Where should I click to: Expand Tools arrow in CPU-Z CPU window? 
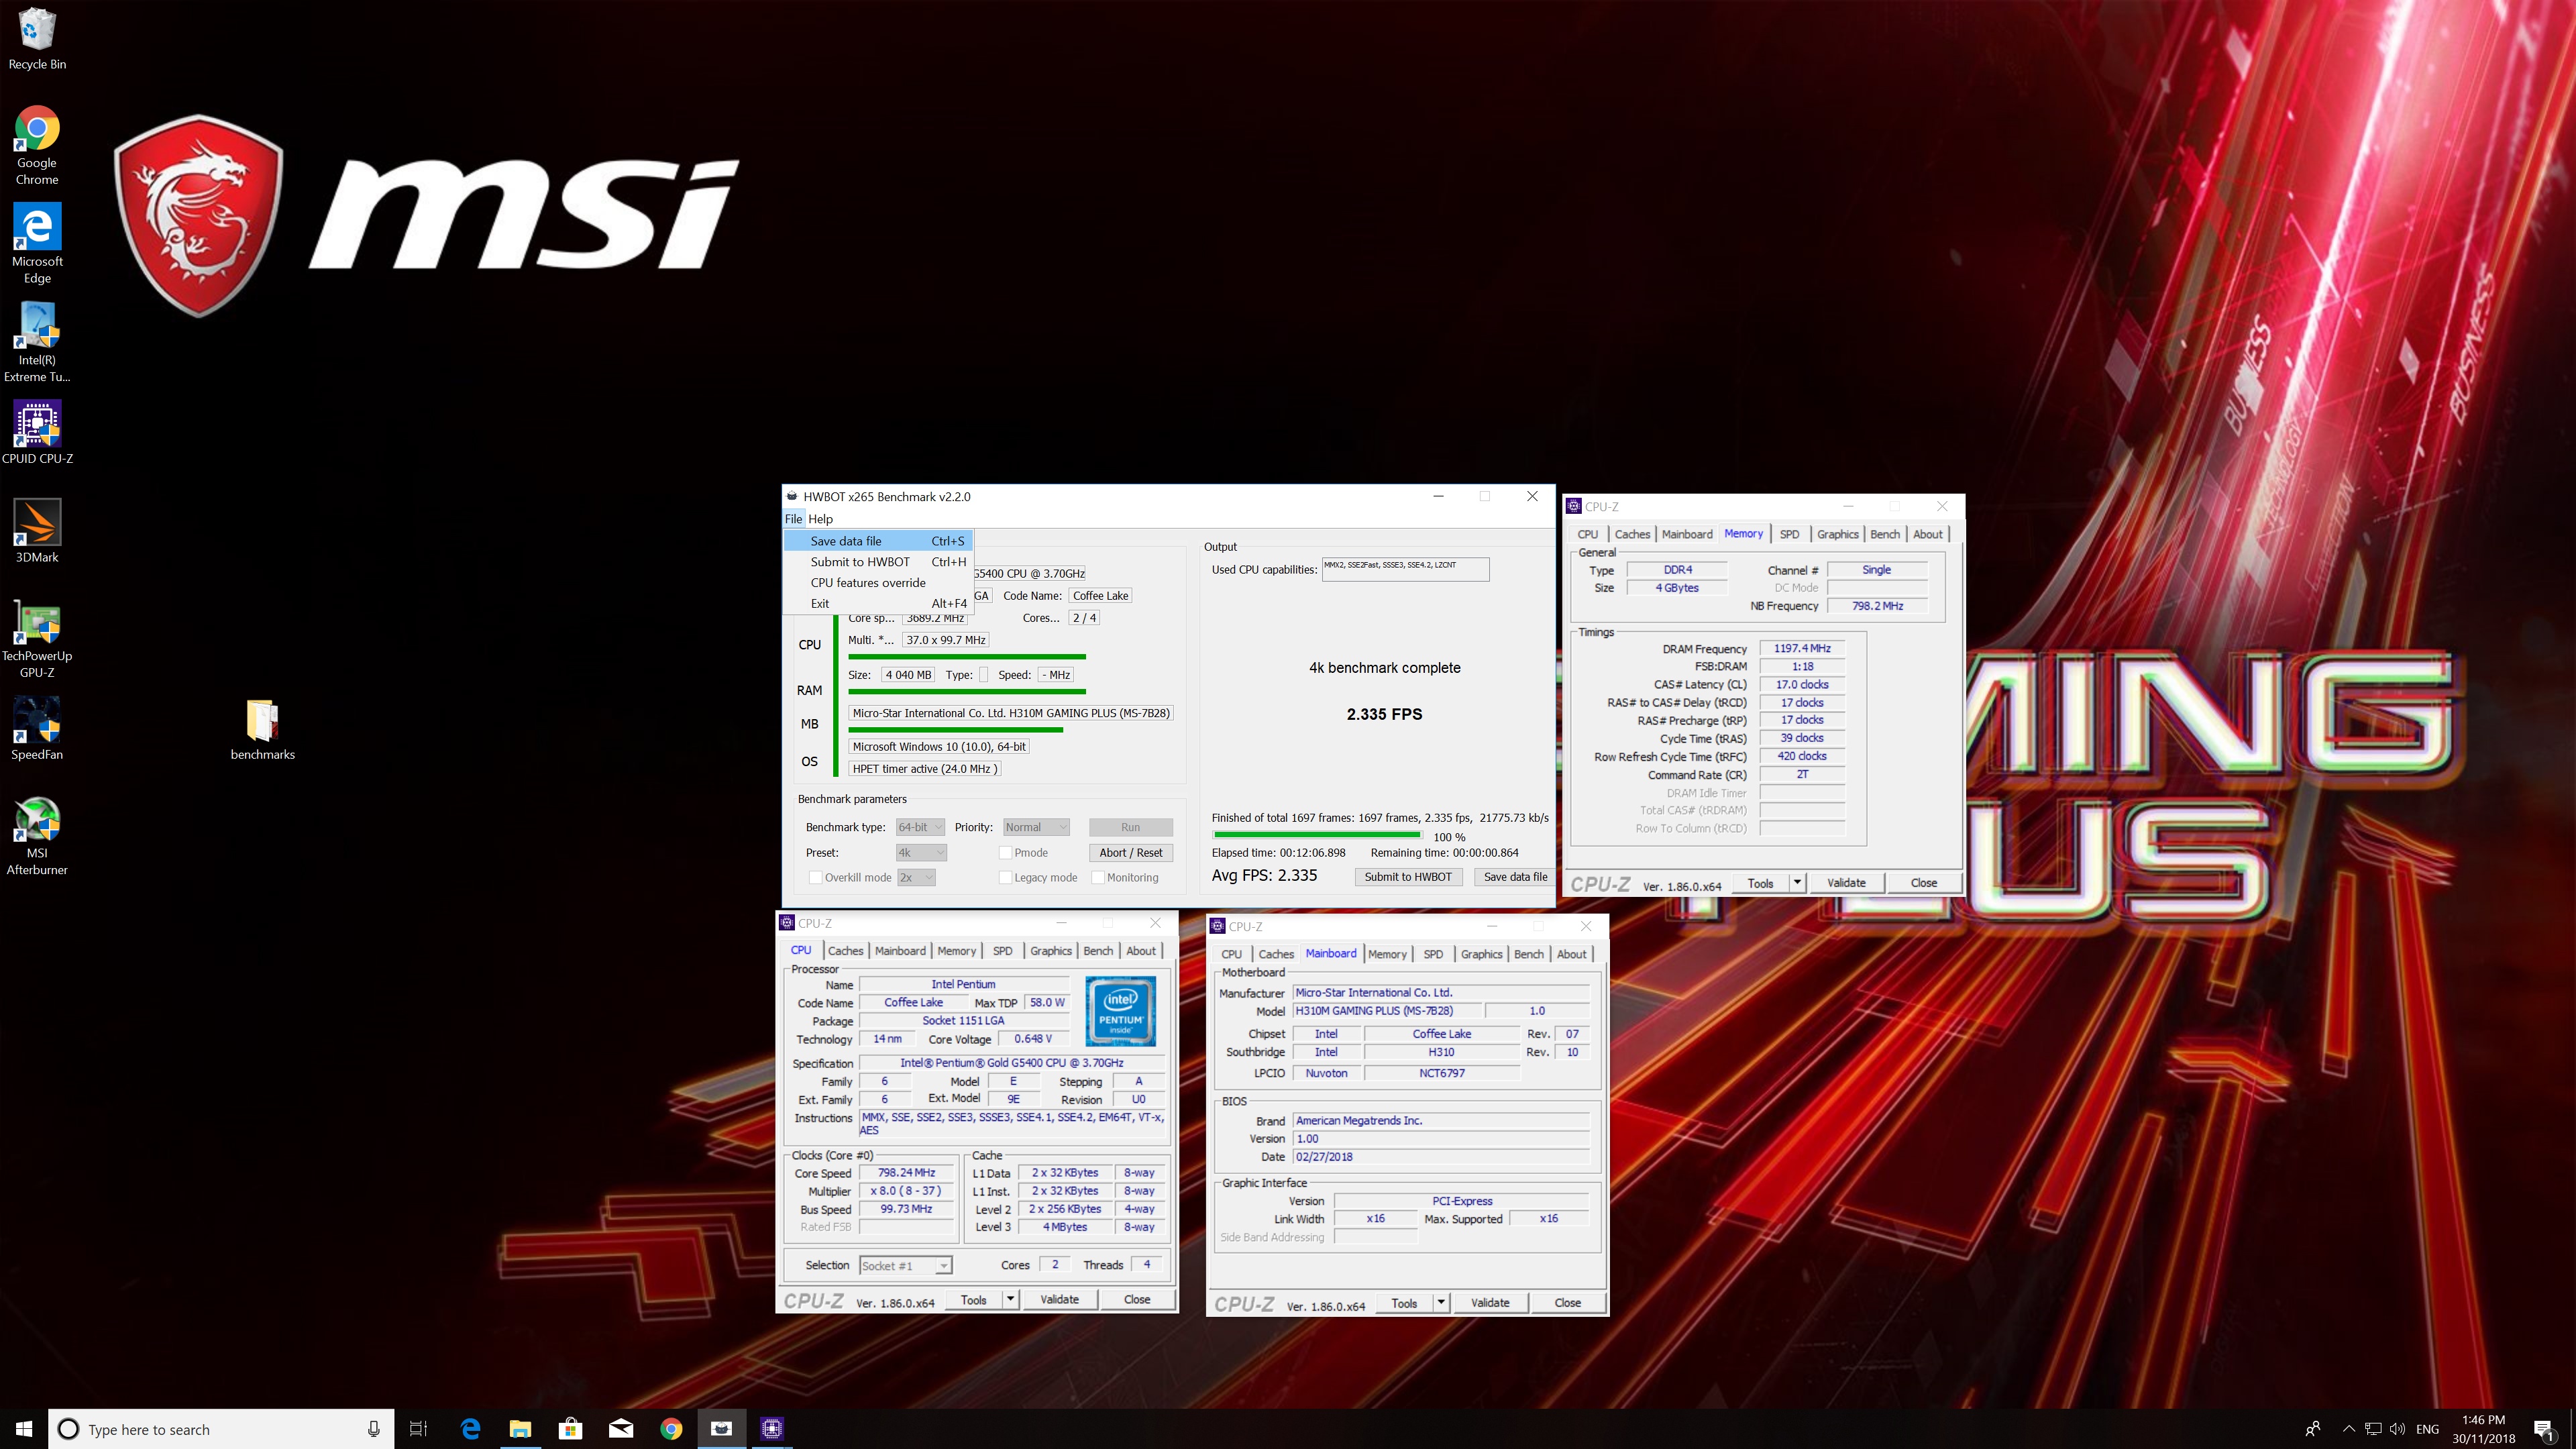(1011, 1300)
